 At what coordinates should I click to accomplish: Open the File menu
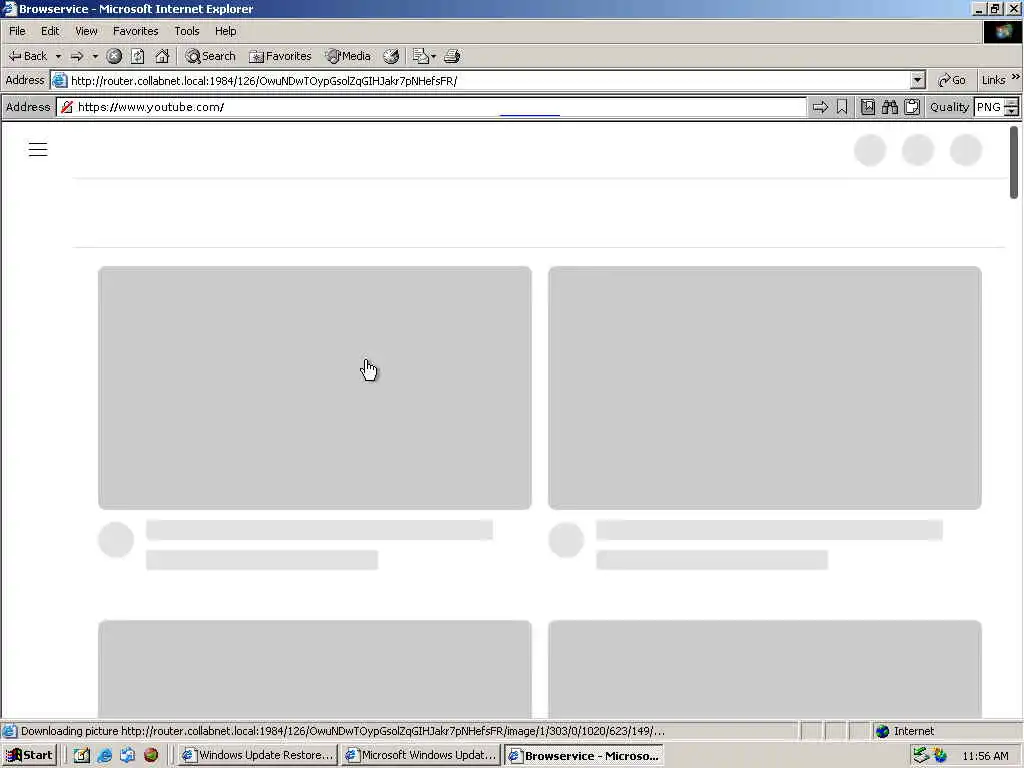click(x=17, y=31)
